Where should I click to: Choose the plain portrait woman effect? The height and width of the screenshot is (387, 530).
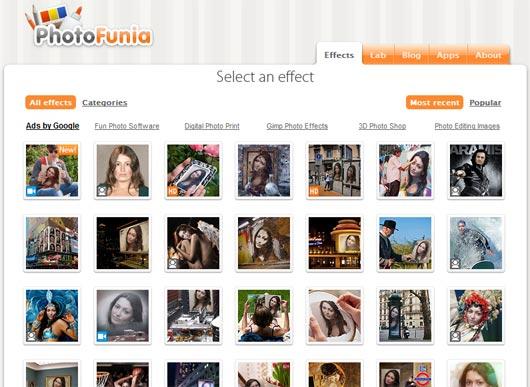(x=123, y=170)
